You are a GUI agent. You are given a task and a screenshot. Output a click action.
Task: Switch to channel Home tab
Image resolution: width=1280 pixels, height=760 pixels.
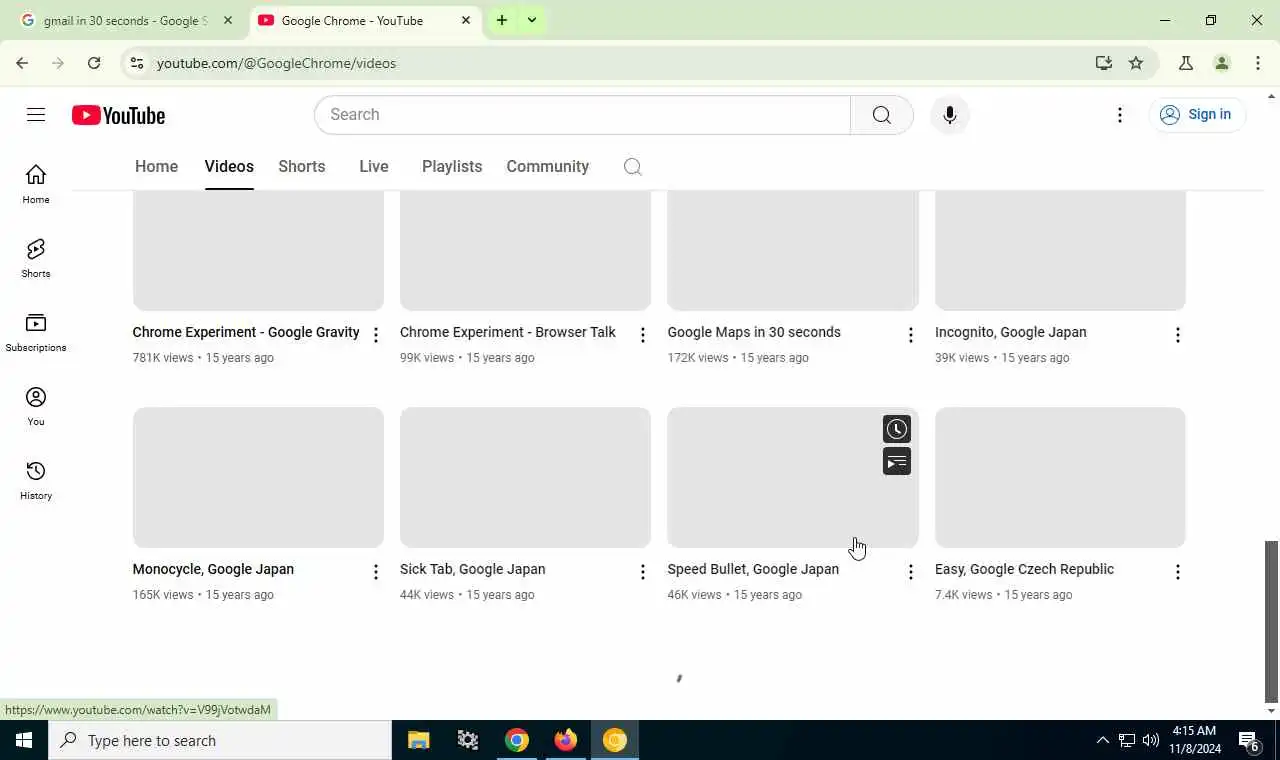156,167
